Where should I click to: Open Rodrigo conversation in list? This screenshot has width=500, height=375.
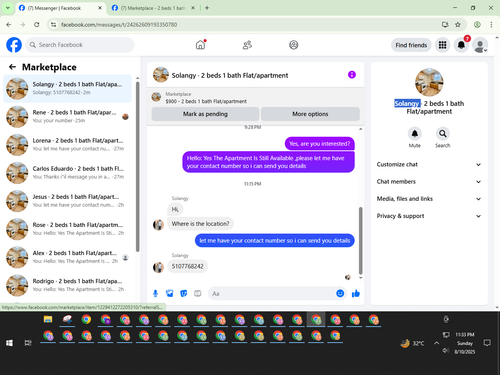[68, 285]
